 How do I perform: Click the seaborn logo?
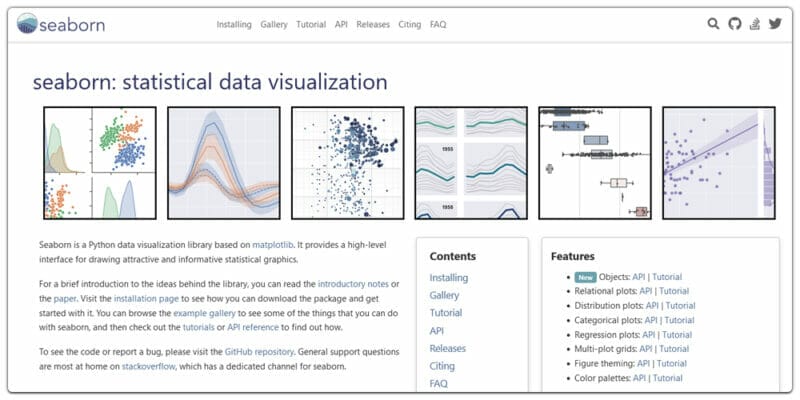61,23
